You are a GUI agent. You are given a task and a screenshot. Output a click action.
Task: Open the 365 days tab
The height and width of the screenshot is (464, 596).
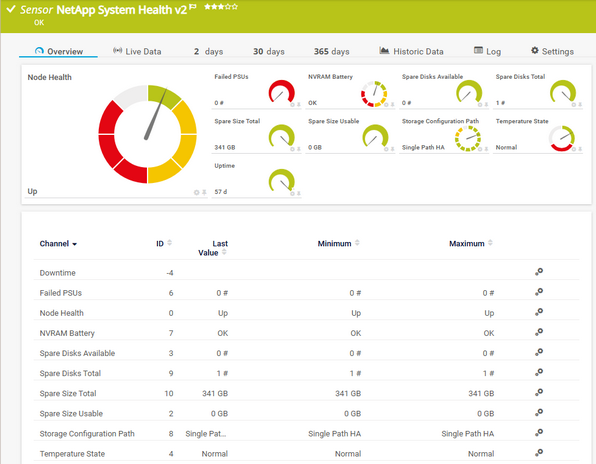coord(331,51)
